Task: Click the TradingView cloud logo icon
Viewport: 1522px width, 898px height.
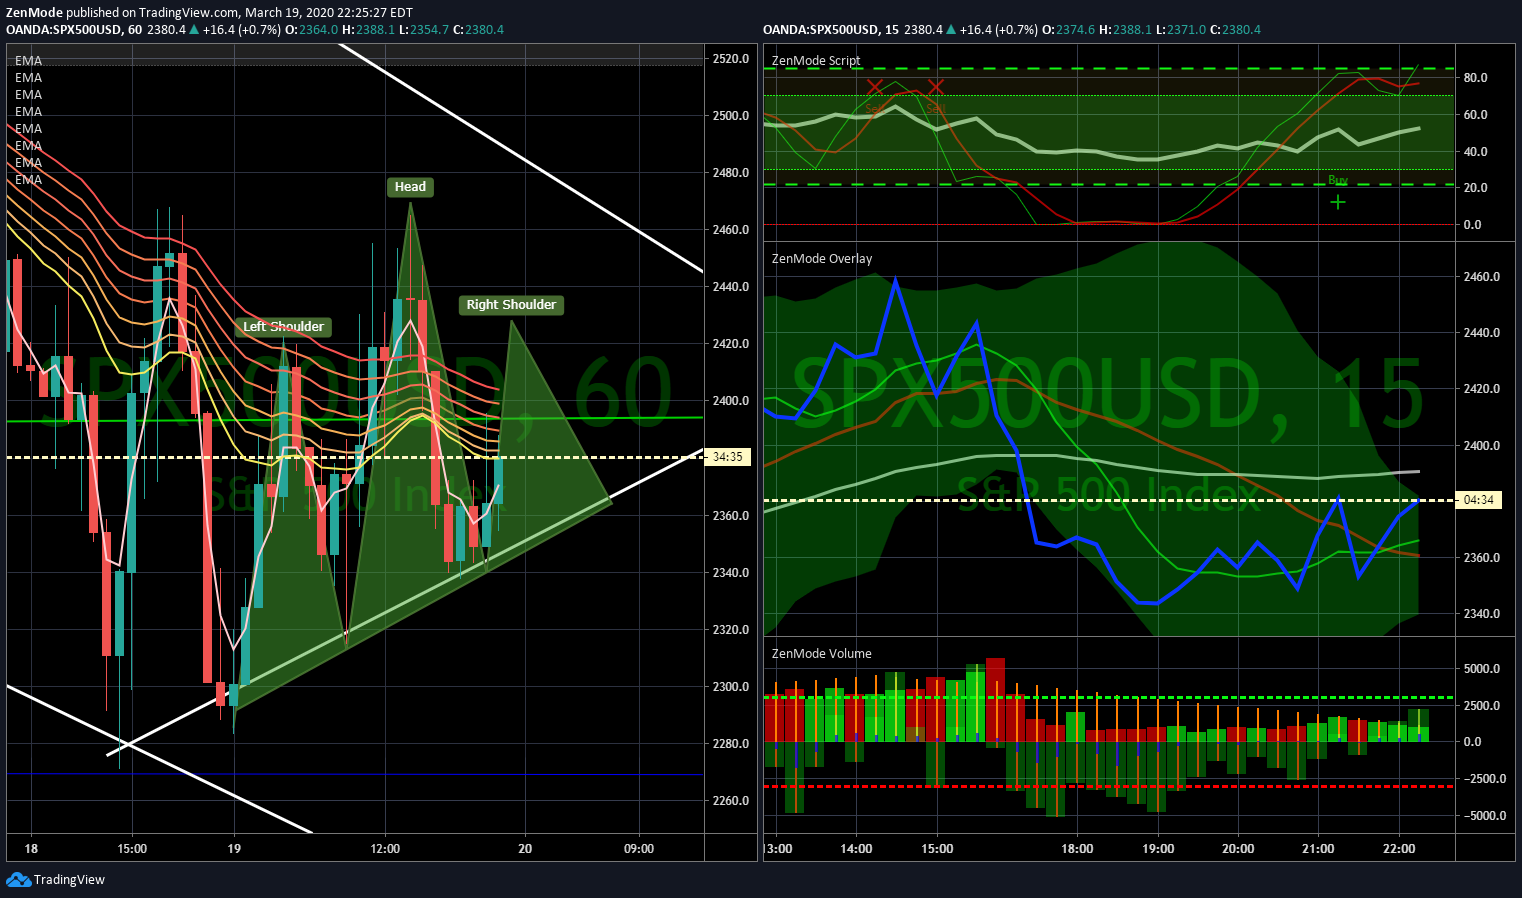Action: (18, 879)
